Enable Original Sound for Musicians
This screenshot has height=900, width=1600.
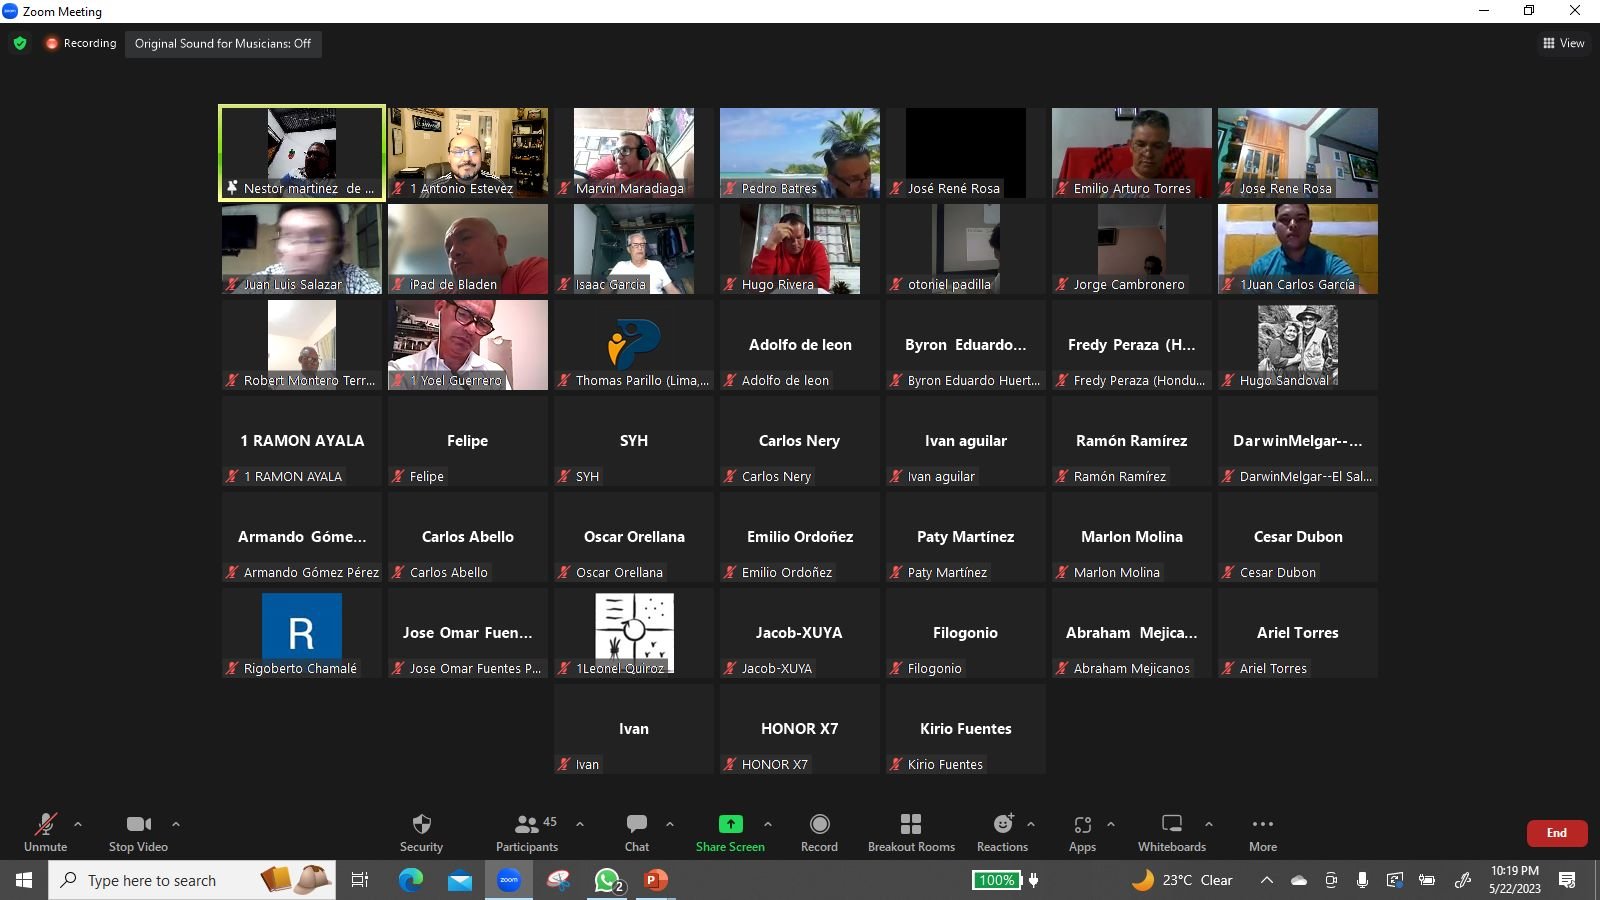223,44
